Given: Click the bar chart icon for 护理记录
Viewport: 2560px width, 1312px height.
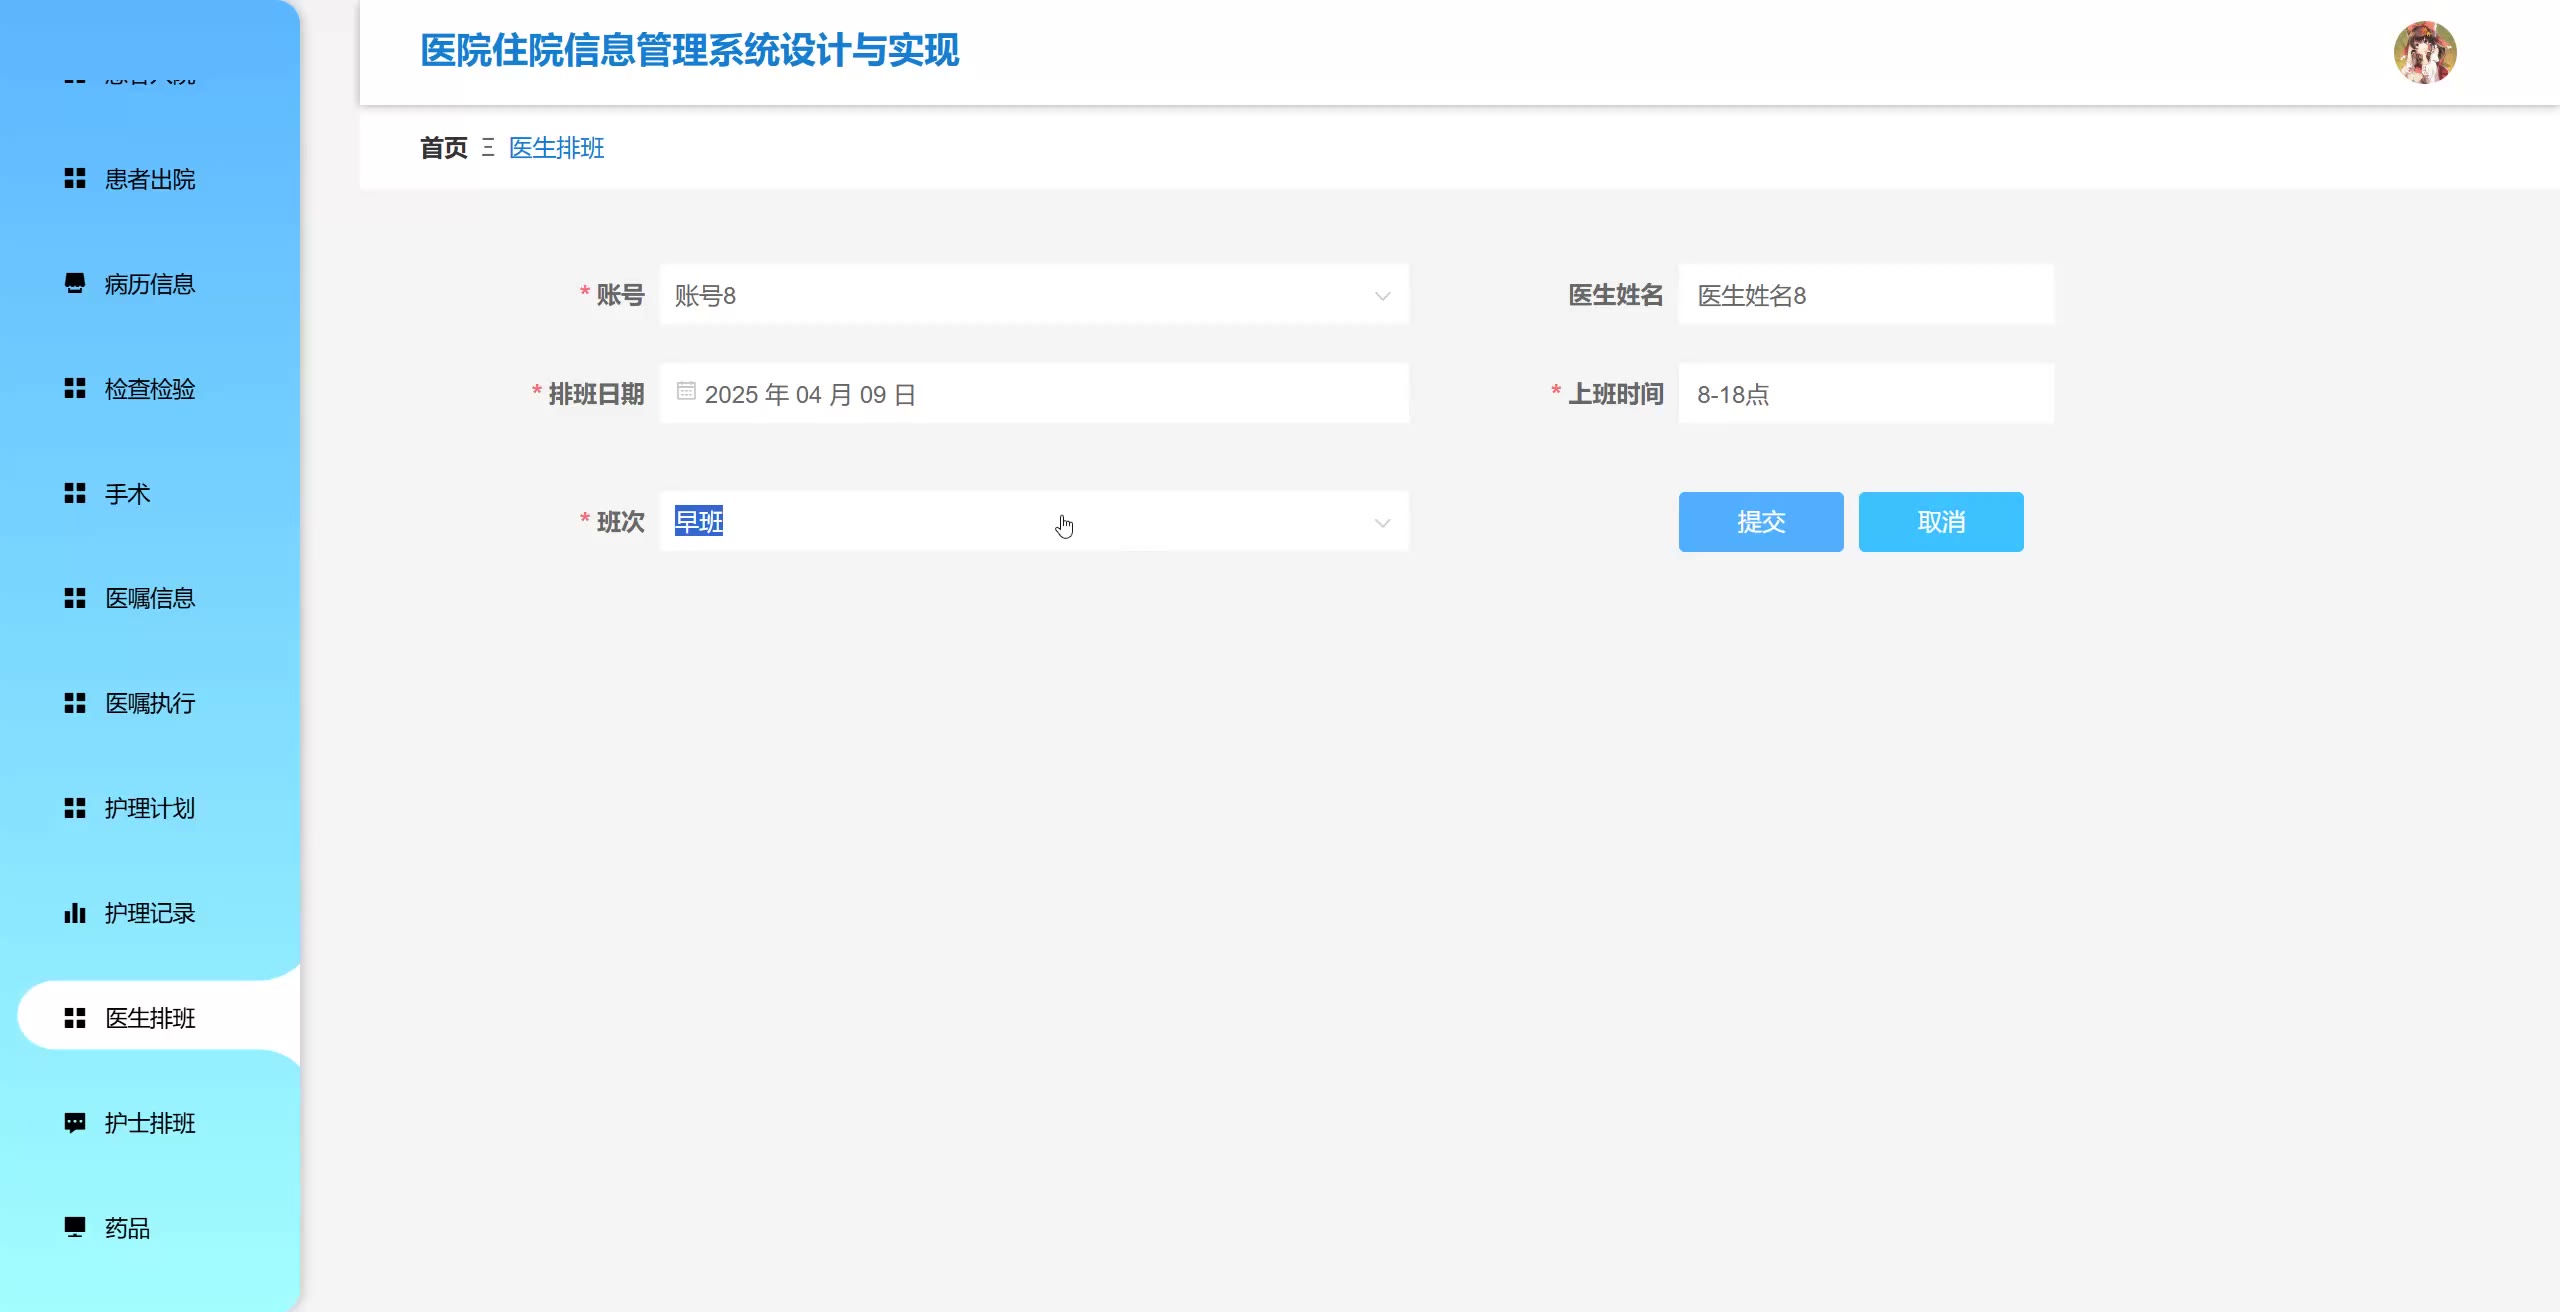Looking at the screenshot, I should (75, 913).
